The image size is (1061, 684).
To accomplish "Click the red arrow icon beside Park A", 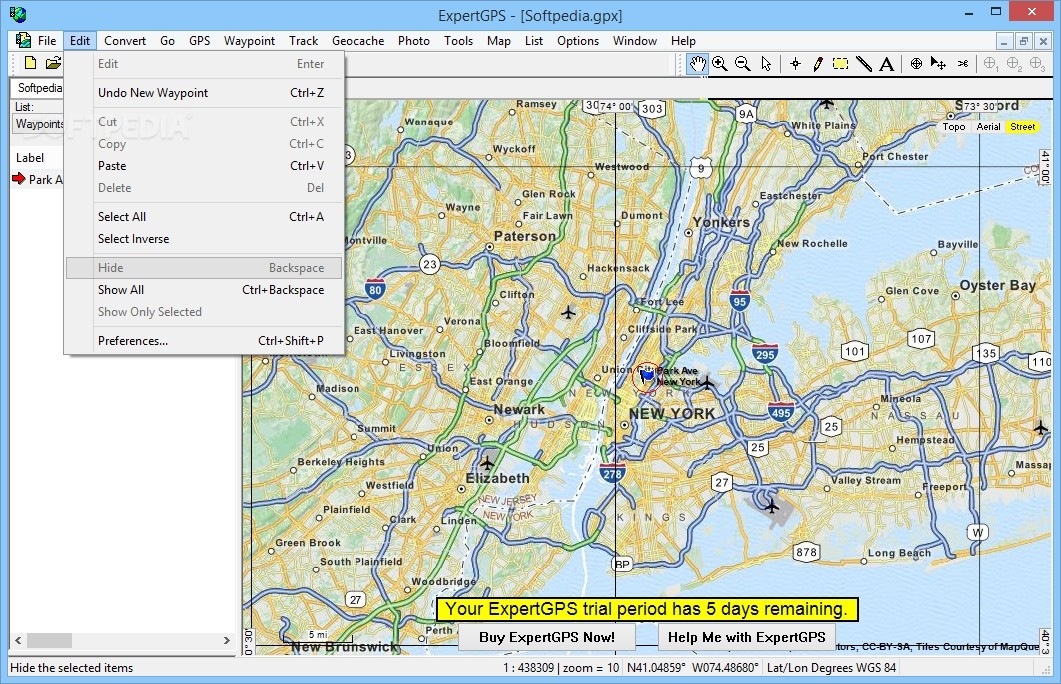I will click(x=18, y=179).
